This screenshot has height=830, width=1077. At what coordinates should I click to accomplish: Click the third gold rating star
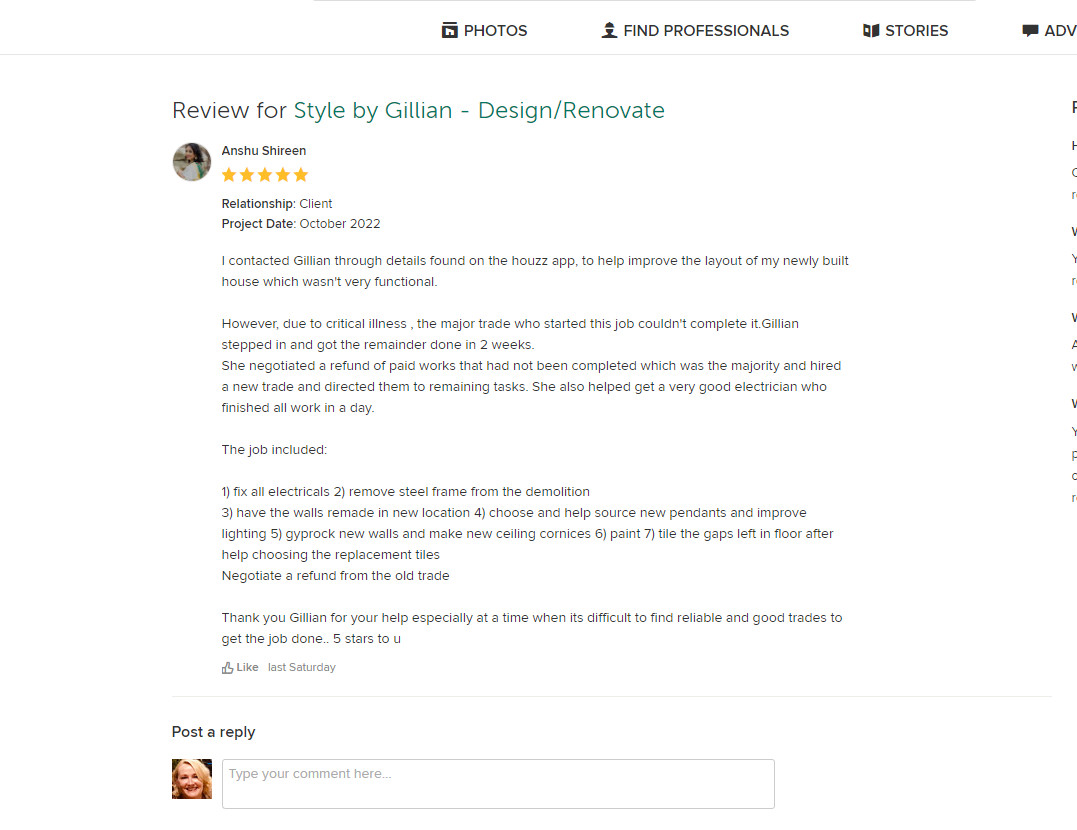pos(265,175)
